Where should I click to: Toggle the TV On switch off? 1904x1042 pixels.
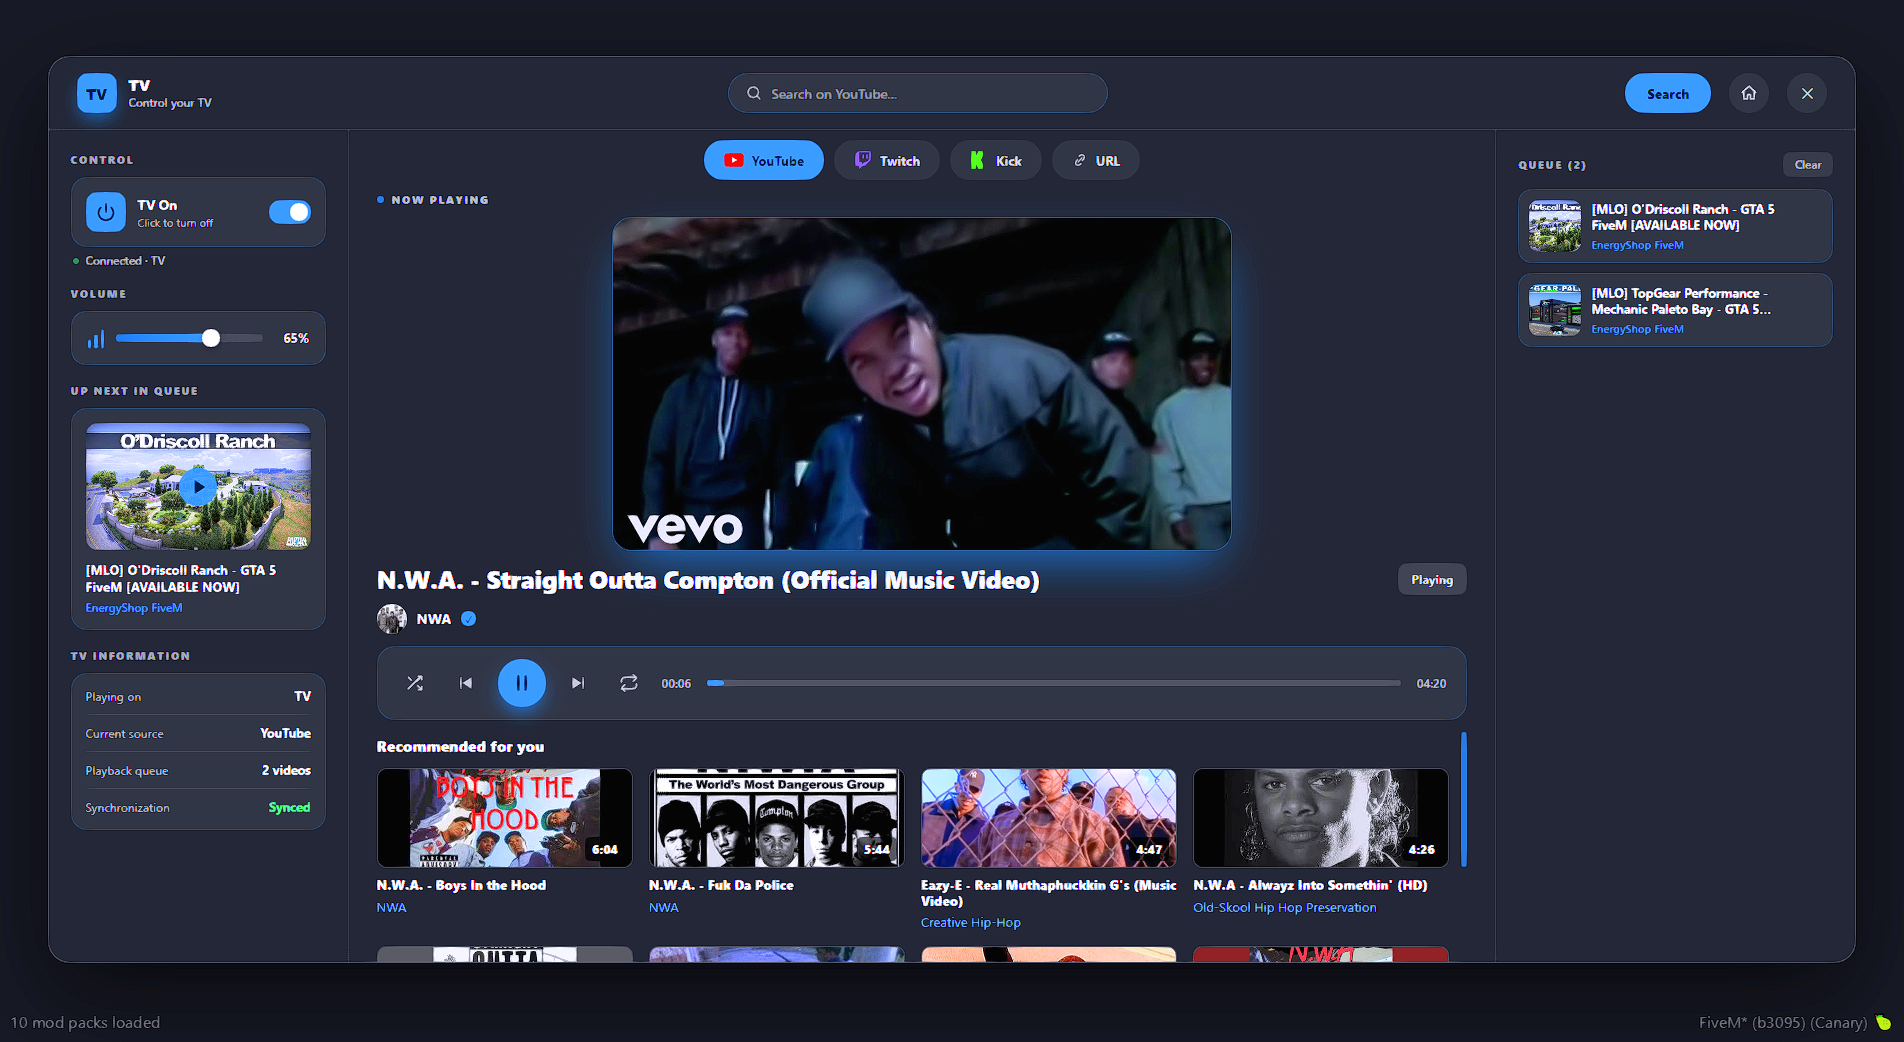(x=290, y=212)
